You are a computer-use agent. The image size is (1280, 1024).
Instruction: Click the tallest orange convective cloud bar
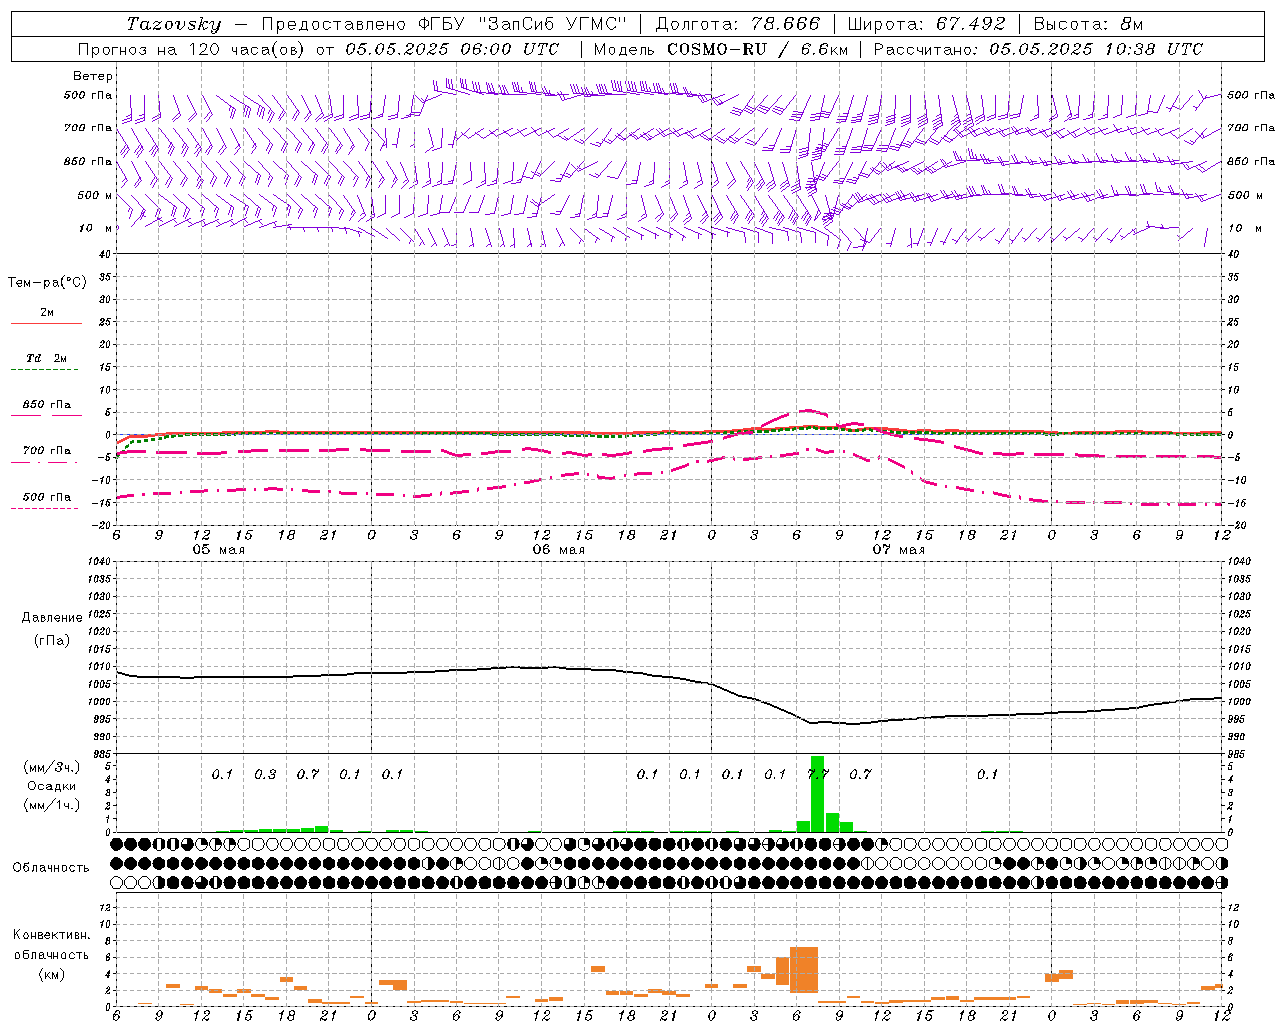(x=804, y=970)
